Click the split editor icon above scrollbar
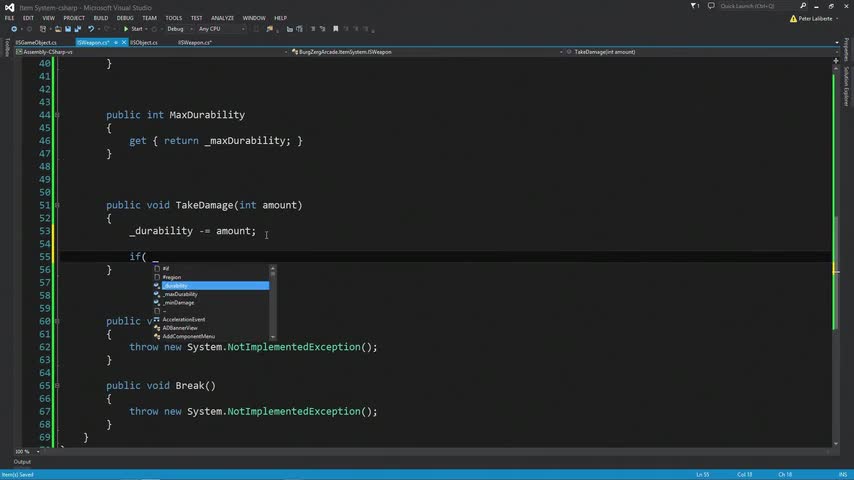854x480 pixels. [x=836, y=60]
